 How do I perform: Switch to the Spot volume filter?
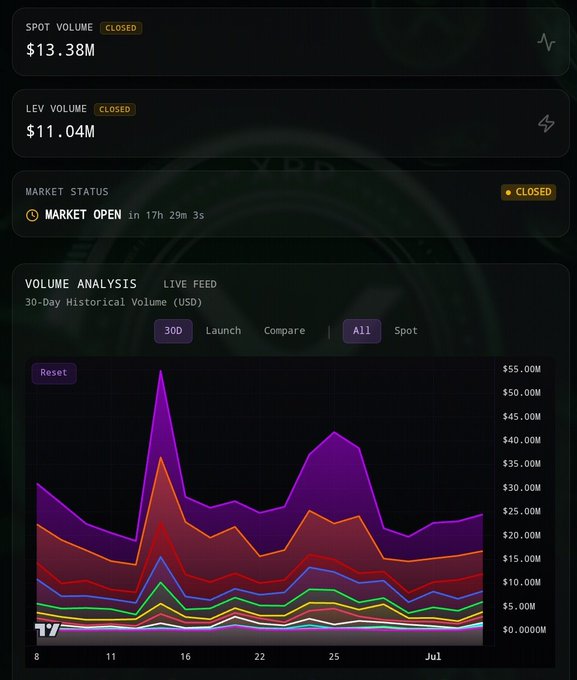tap(406, 331)
